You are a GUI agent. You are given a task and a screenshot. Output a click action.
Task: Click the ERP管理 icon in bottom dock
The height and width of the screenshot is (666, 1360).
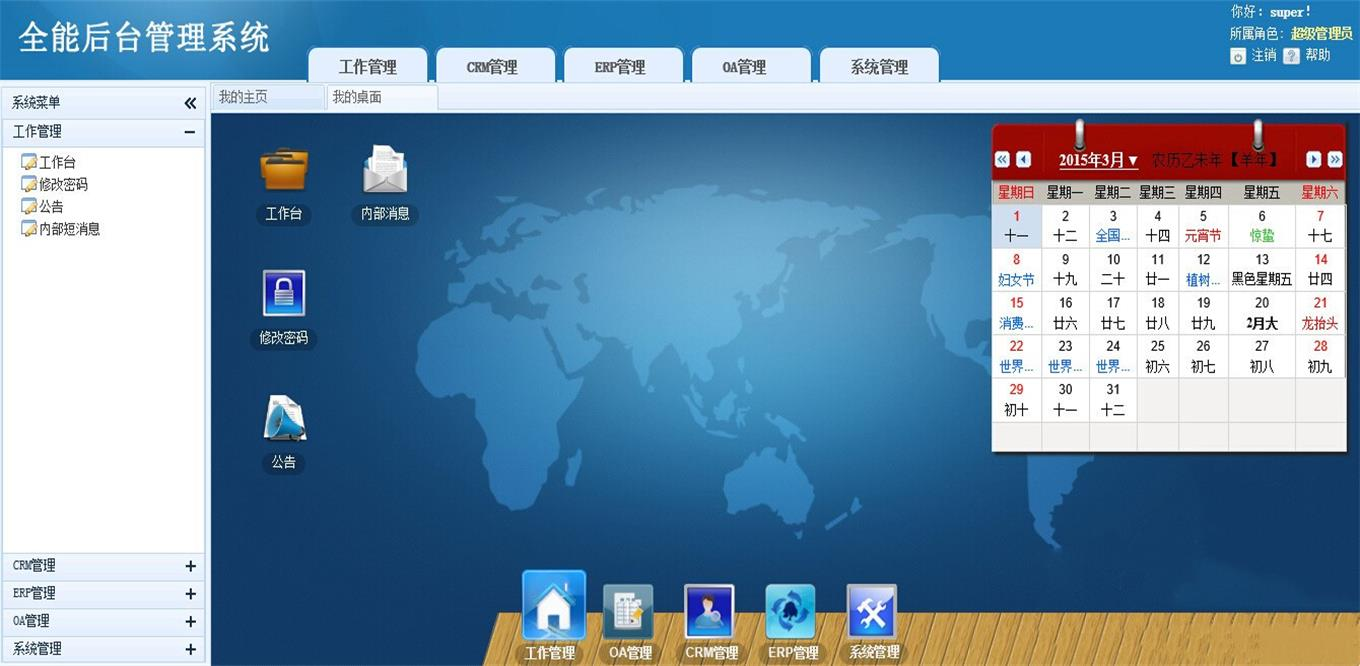pyautogui.click(x=791, y=611)
